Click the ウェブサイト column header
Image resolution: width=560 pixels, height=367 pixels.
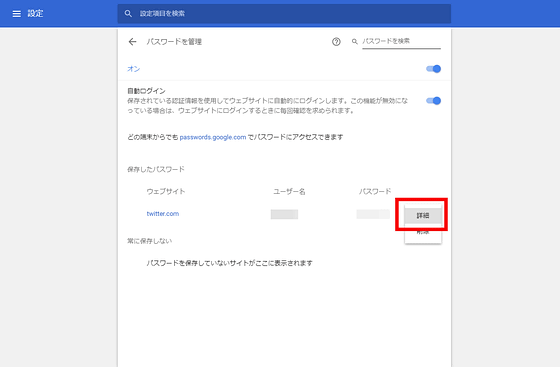pos(166,191)
